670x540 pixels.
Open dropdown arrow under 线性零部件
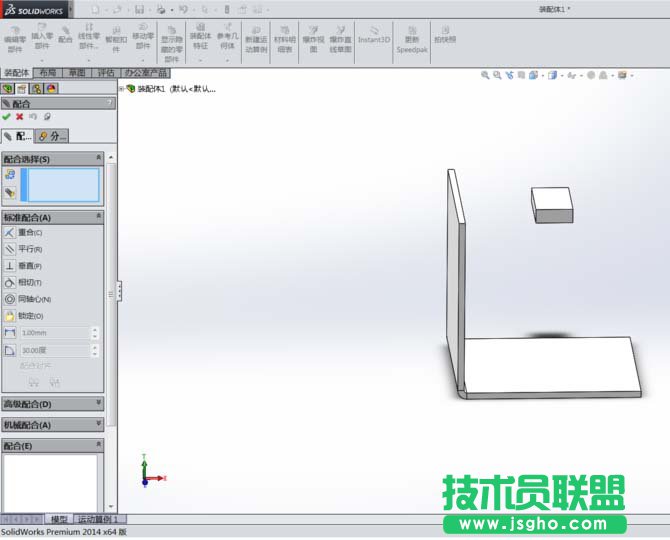pyautogui.click(x=89, y=60)
